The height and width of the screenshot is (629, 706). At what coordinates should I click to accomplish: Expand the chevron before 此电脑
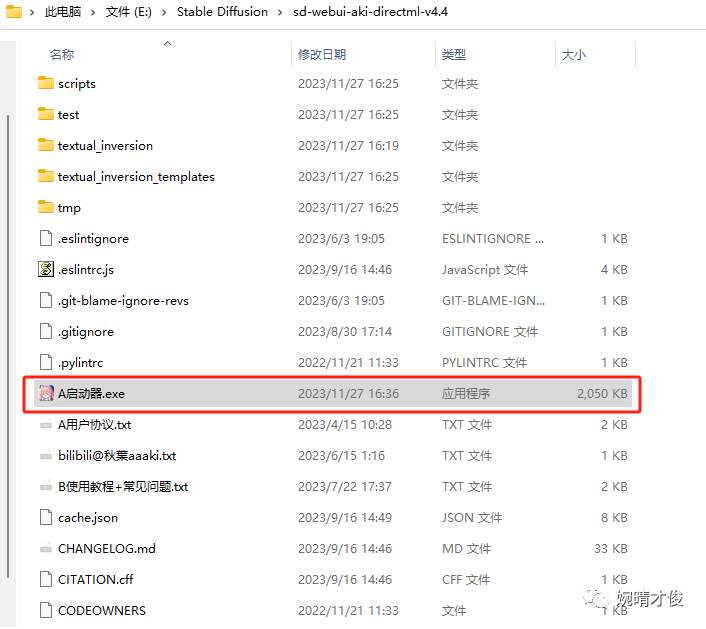tap(32, 12)
